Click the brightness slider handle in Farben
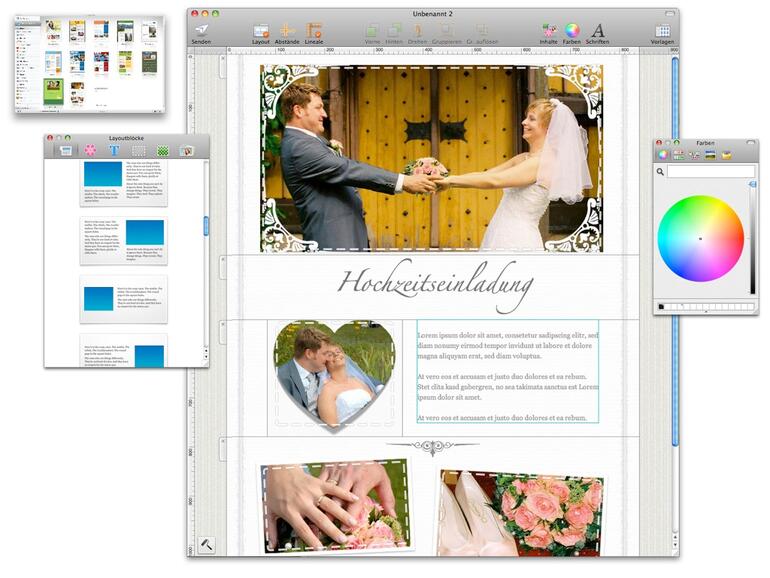Viewport: 770px width, 578px height. coord(752,184)
